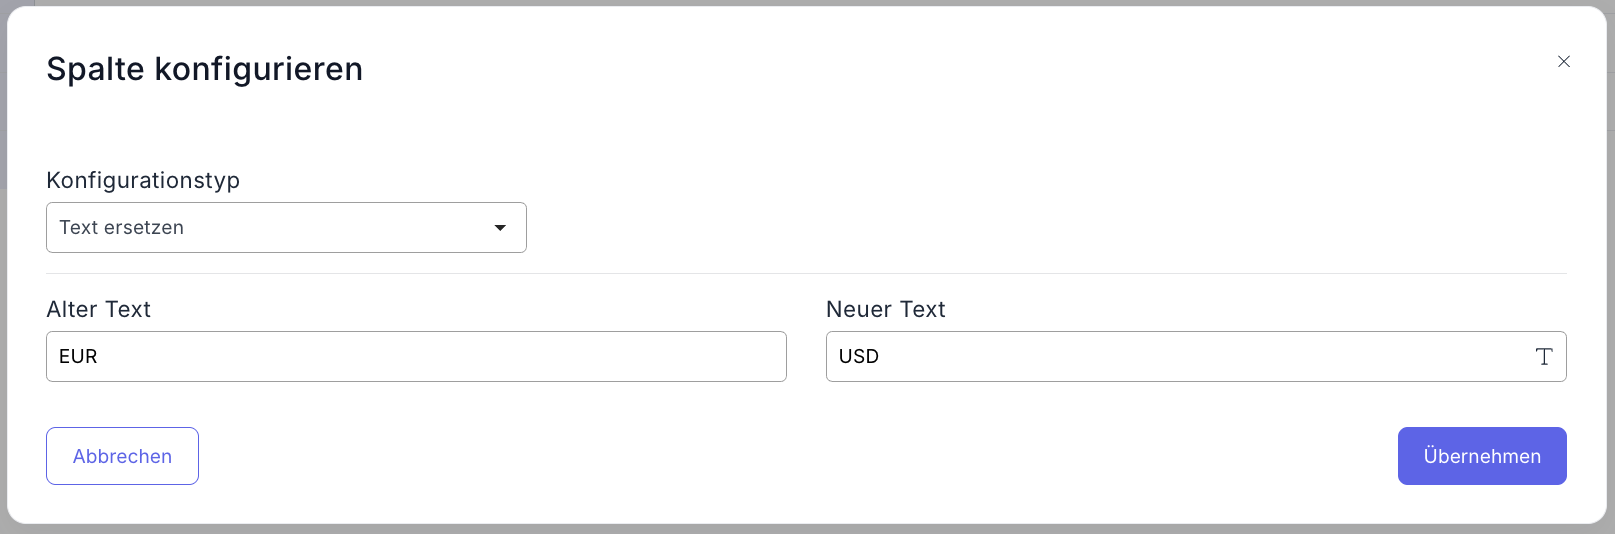Click the 'Alter Text' field label
The width and height of the screenshot is (1615, 534).
point(99,310)
